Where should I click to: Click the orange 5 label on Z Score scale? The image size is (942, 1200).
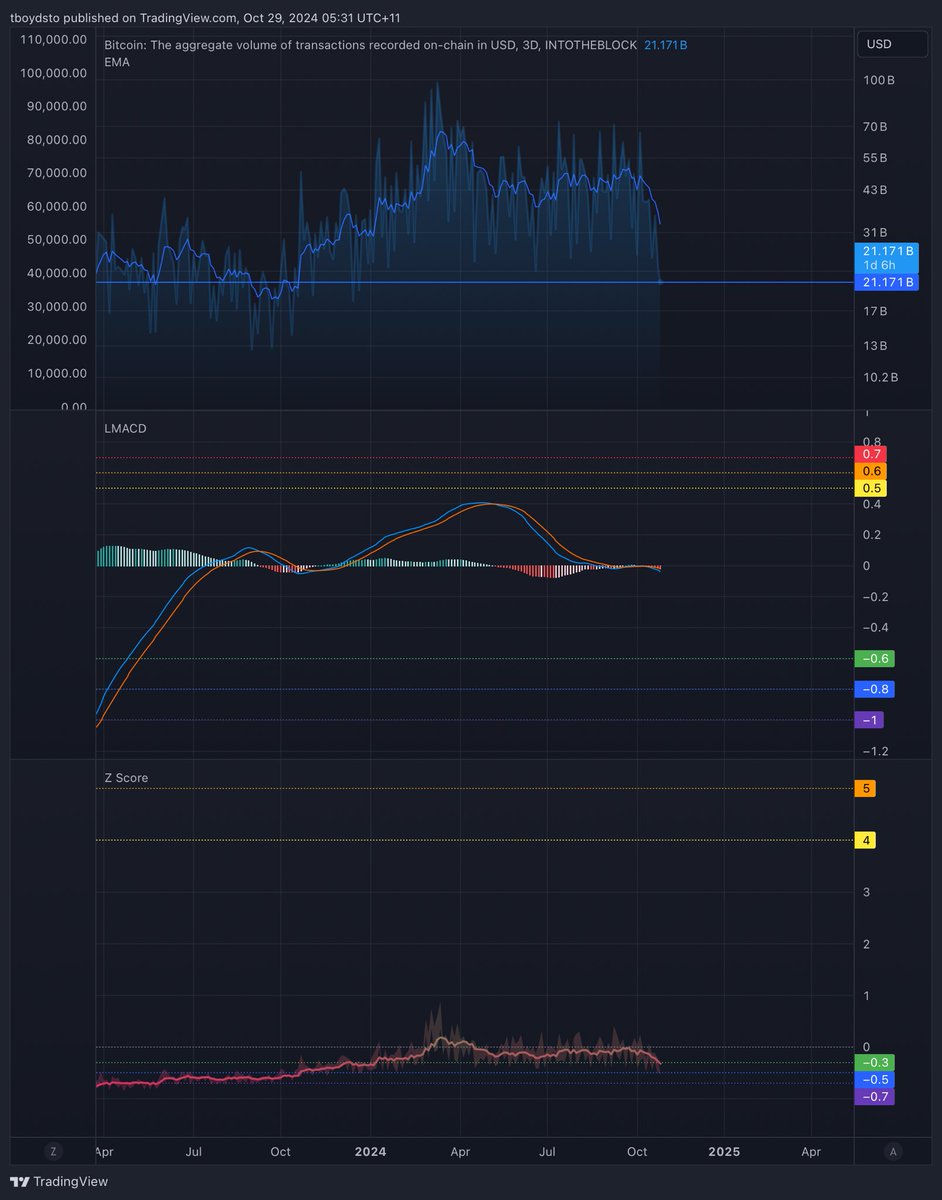865,788
